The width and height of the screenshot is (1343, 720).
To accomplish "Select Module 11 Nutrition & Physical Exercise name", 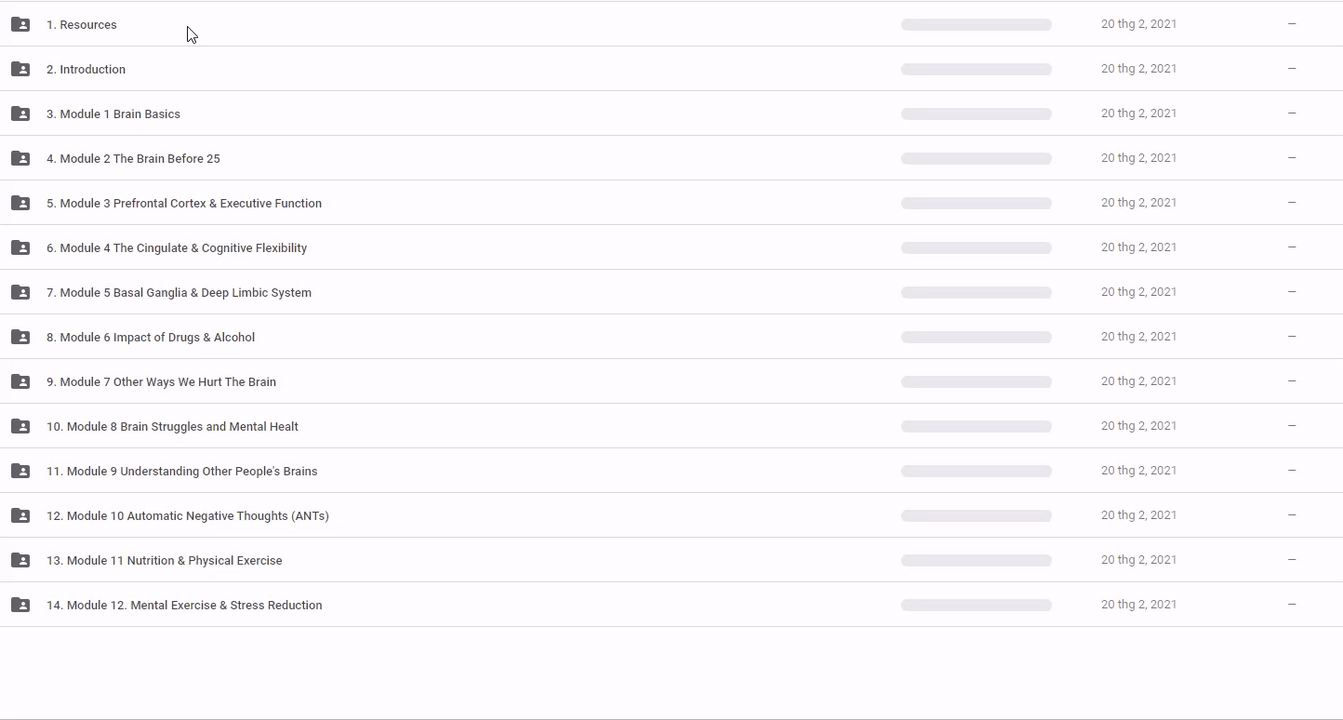I will click(x=164, y=561).
